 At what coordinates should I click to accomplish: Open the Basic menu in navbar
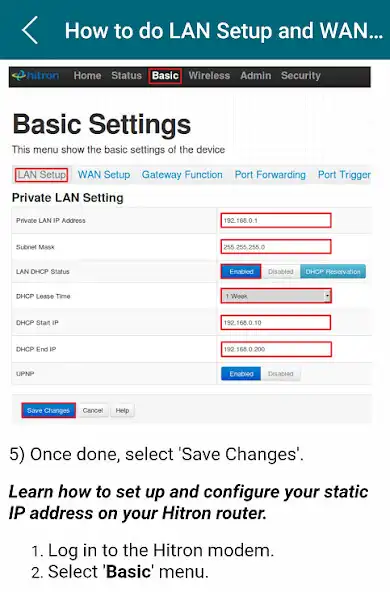tap(165, 76)
